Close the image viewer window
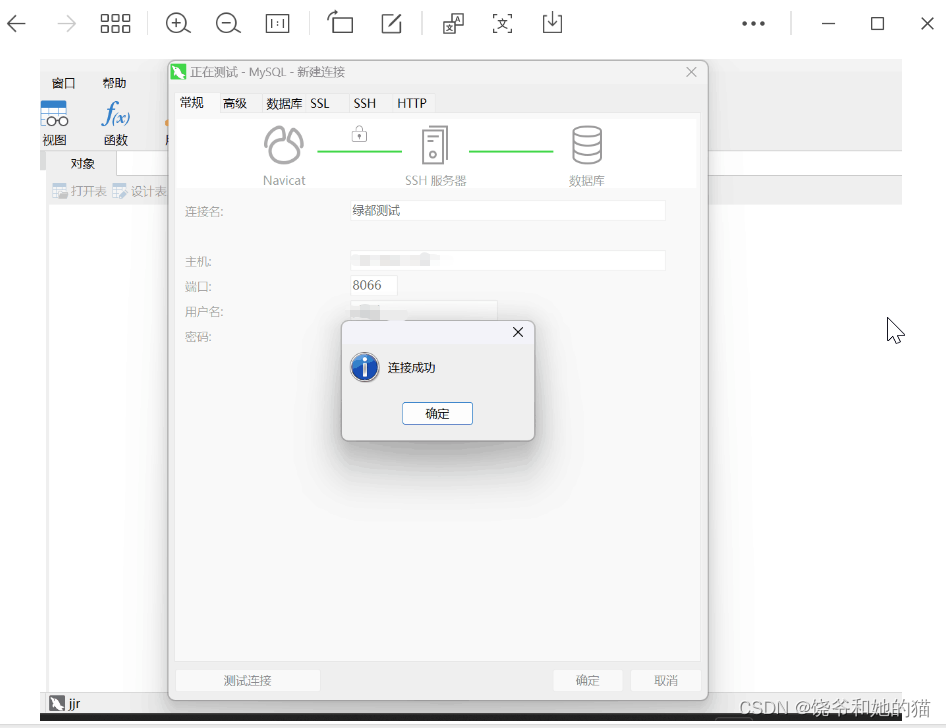946x728 pixels. click(x=927, y=24)
